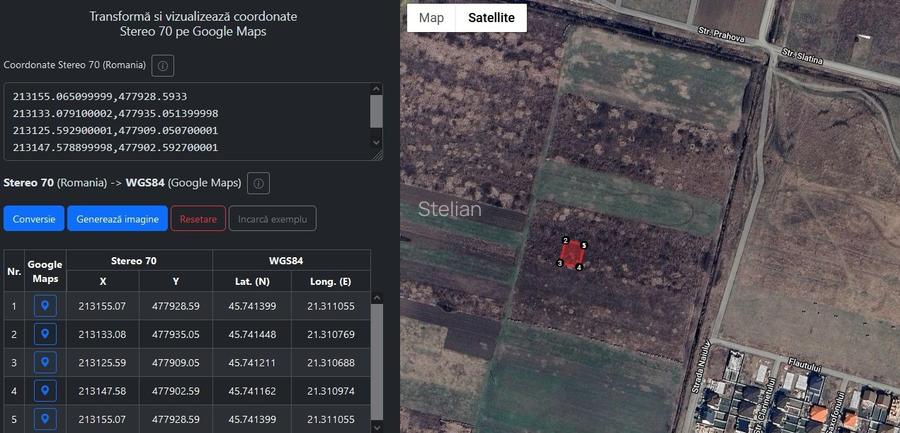Click info icon next to WGS84 (Google Maps)
This screenshot has width=900, height=433.
coord(258,184)
